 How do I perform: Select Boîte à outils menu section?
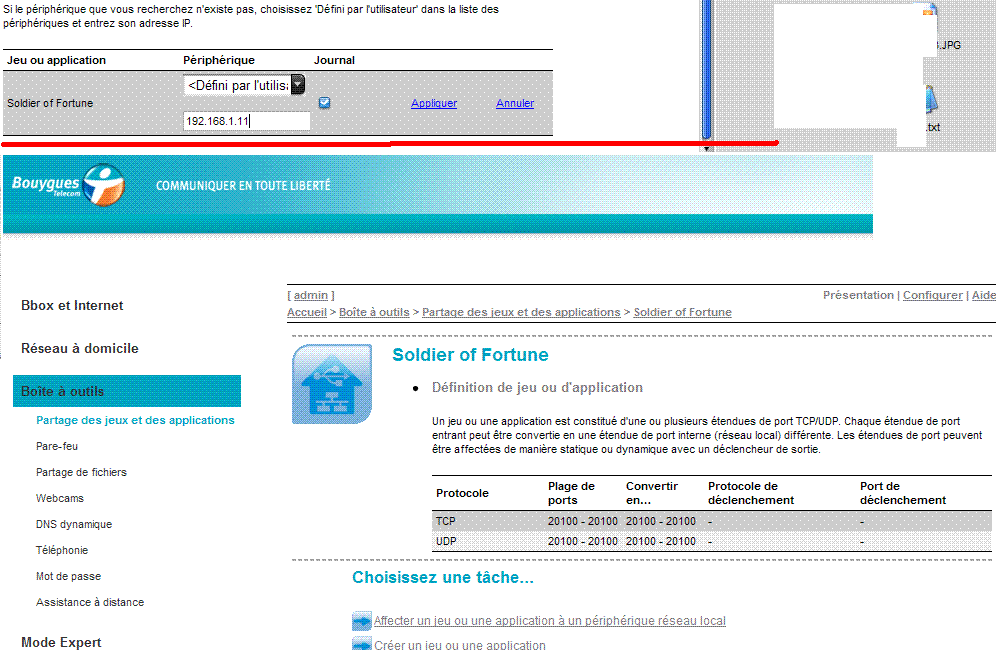coord(127,391)
